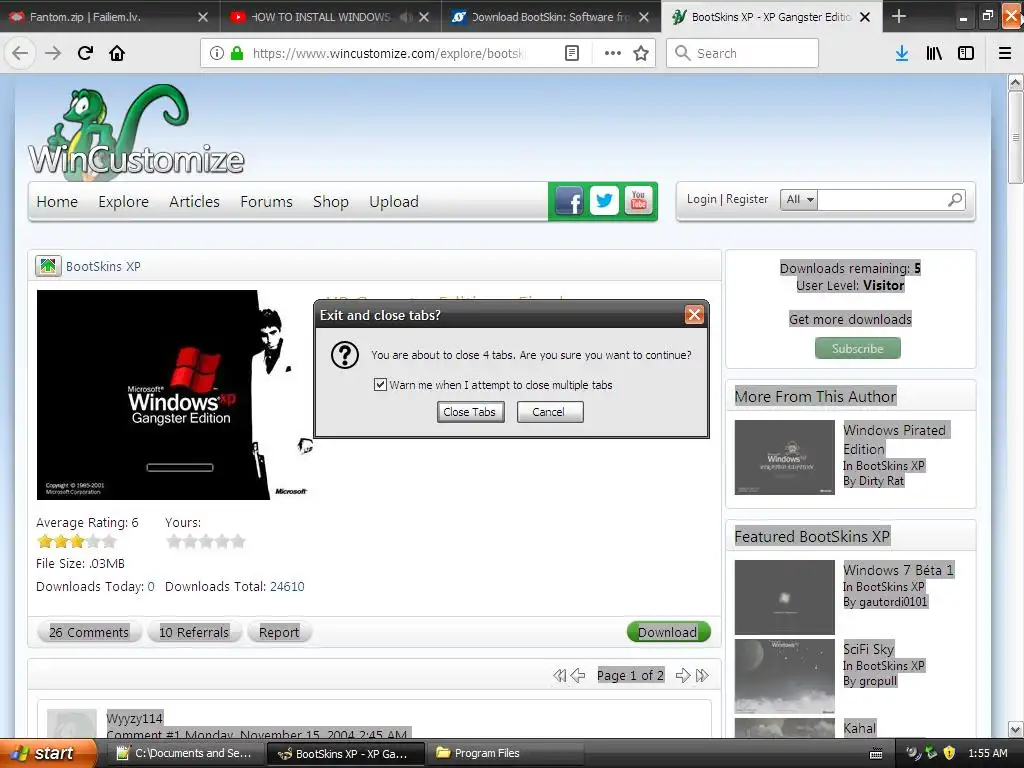Open WinCustomize YouTube icon
This screenshot has height=768, width=1024.
[x=639, y=201]
